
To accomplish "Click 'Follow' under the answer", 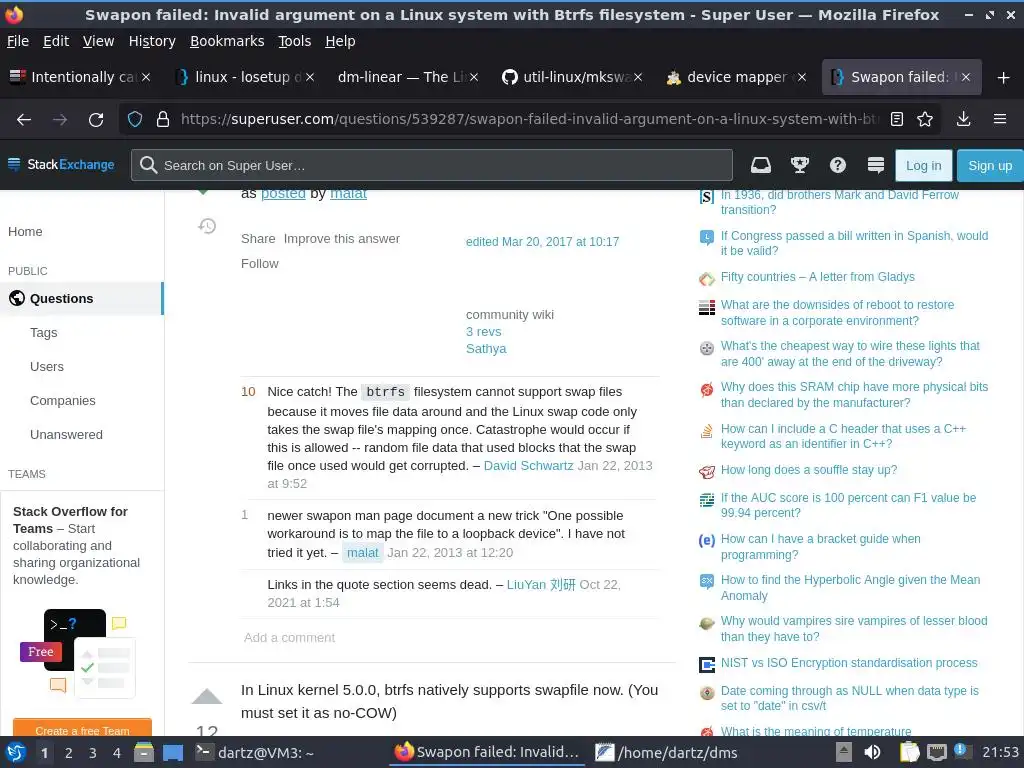I will click(x=260, y=263).
